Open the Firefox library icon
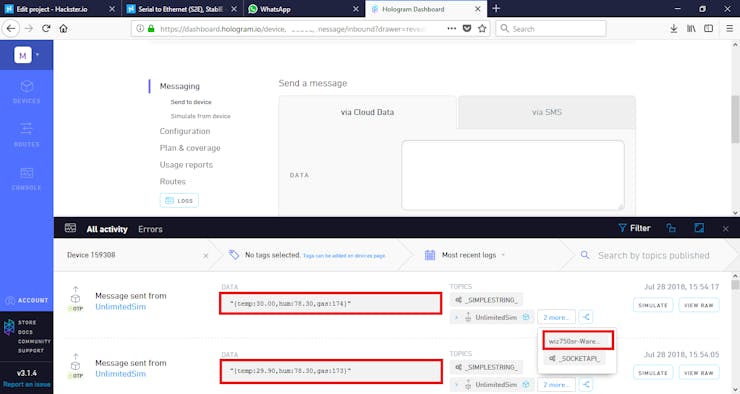740x394 pixels. [691, 28]
